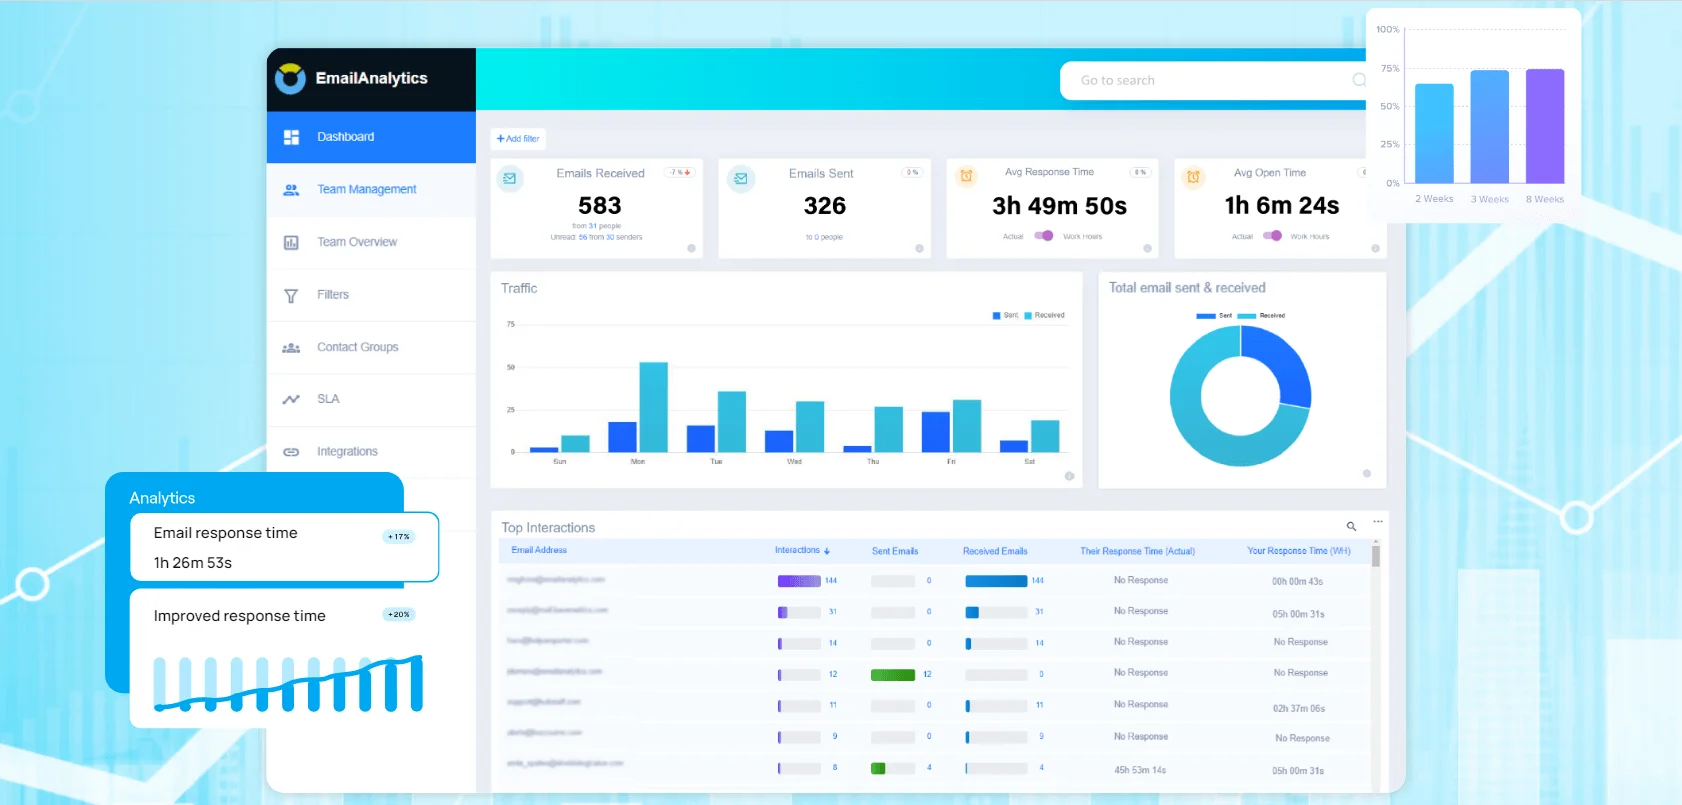Click the EmailAnalytics logo icon

coord(290,78)
